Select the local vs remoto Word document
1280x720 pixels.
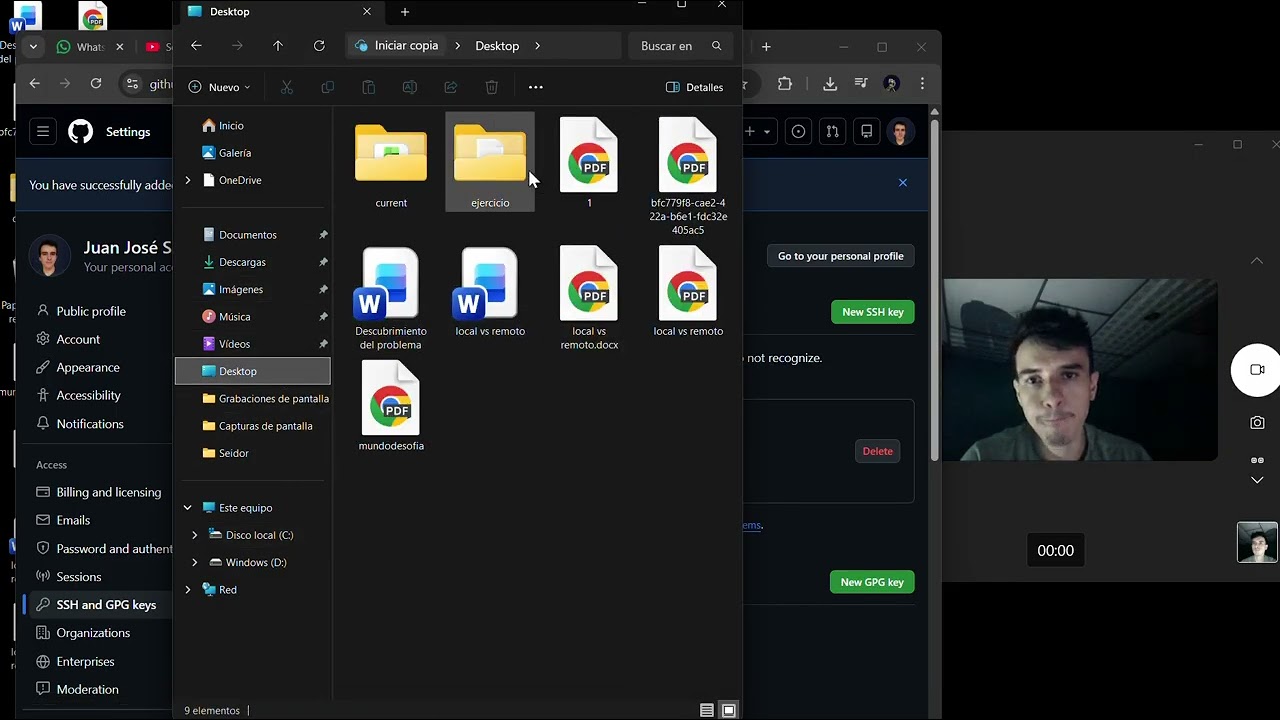490,291
